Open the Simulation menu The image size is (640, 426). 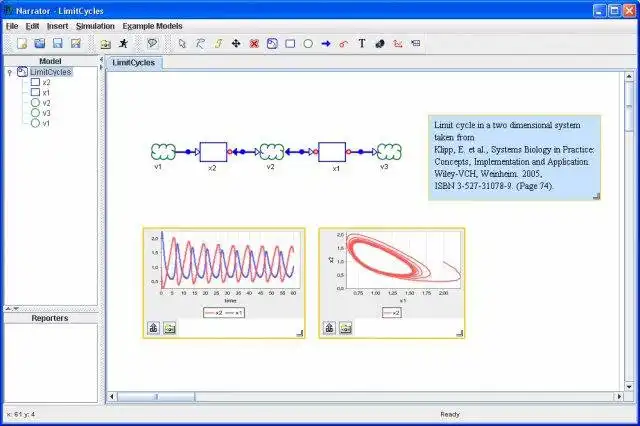pyautogui.click(x=95, y=26)
